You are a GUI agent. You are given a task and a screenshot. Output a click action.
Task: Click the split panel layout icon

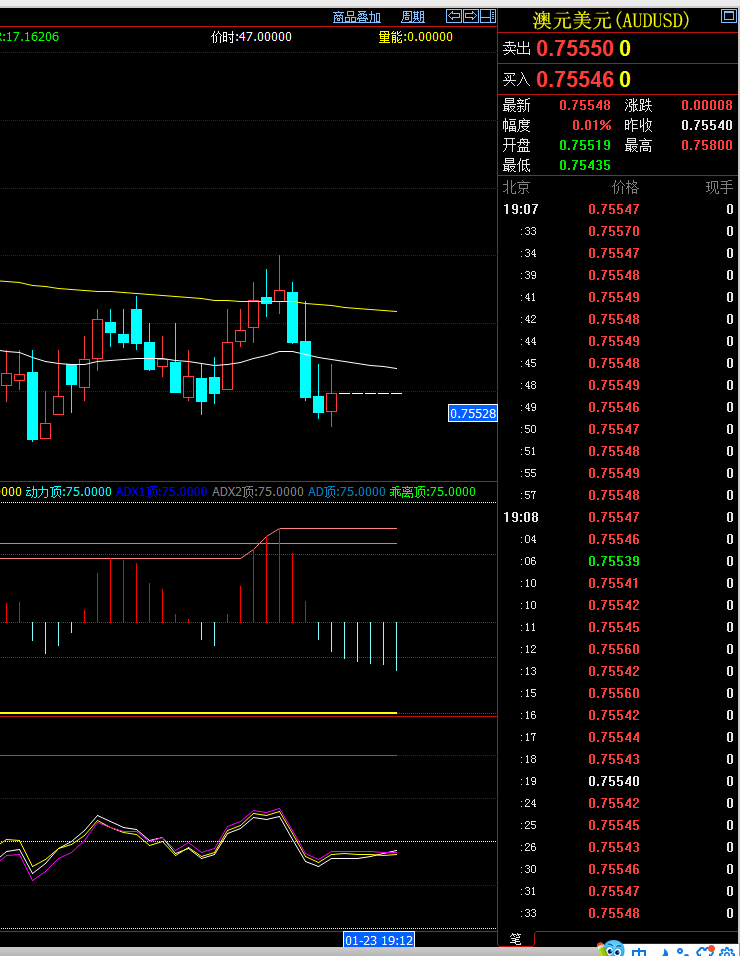pos(487,16)
